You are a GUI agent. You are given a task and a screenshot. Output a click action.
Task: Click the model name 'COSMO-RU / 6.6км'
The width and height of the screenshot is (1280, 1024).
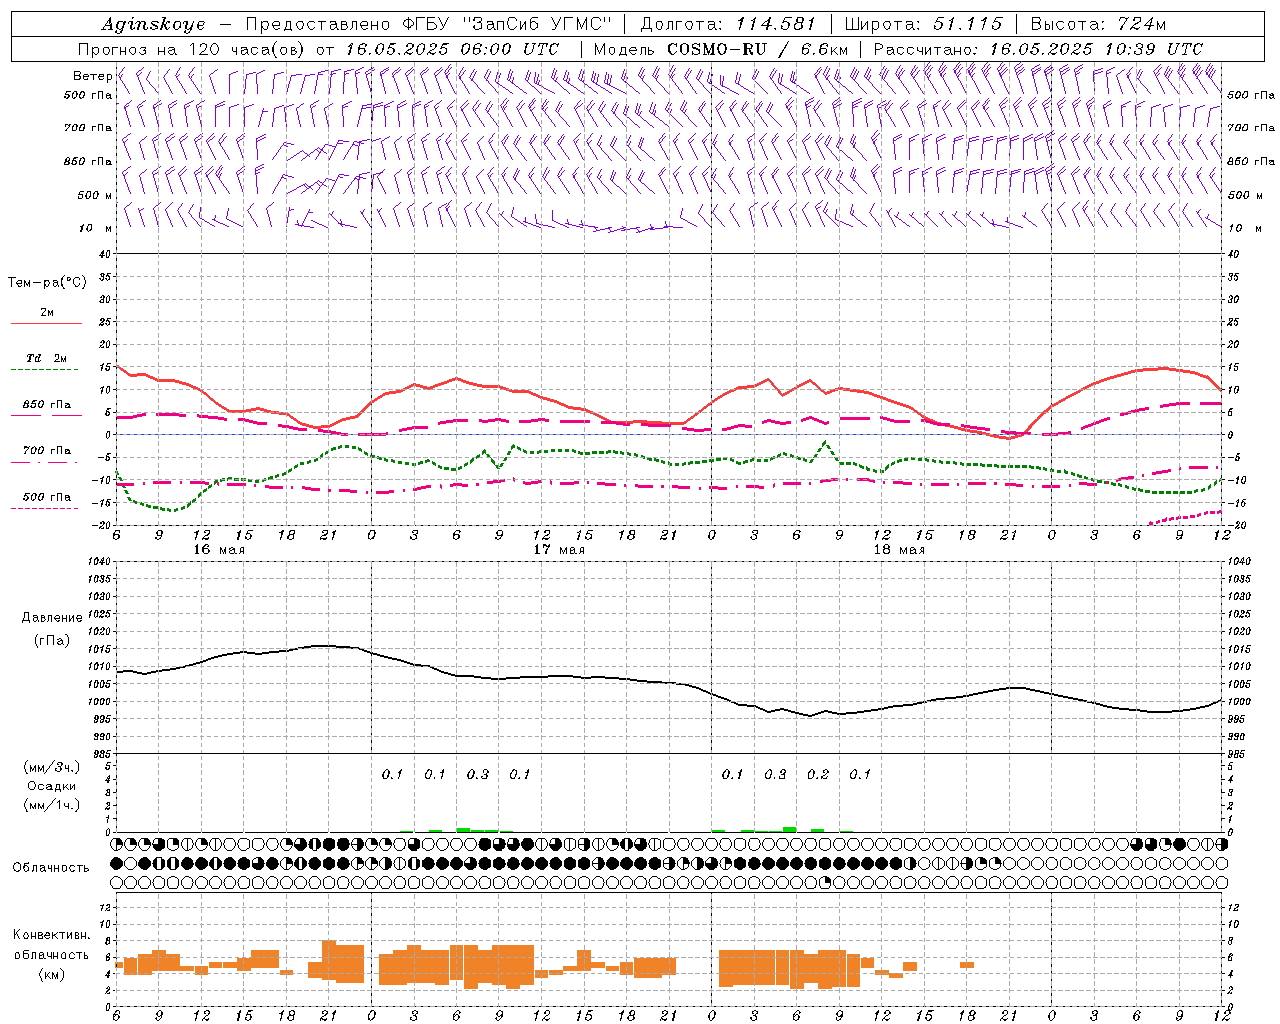(x=757, y=49)
